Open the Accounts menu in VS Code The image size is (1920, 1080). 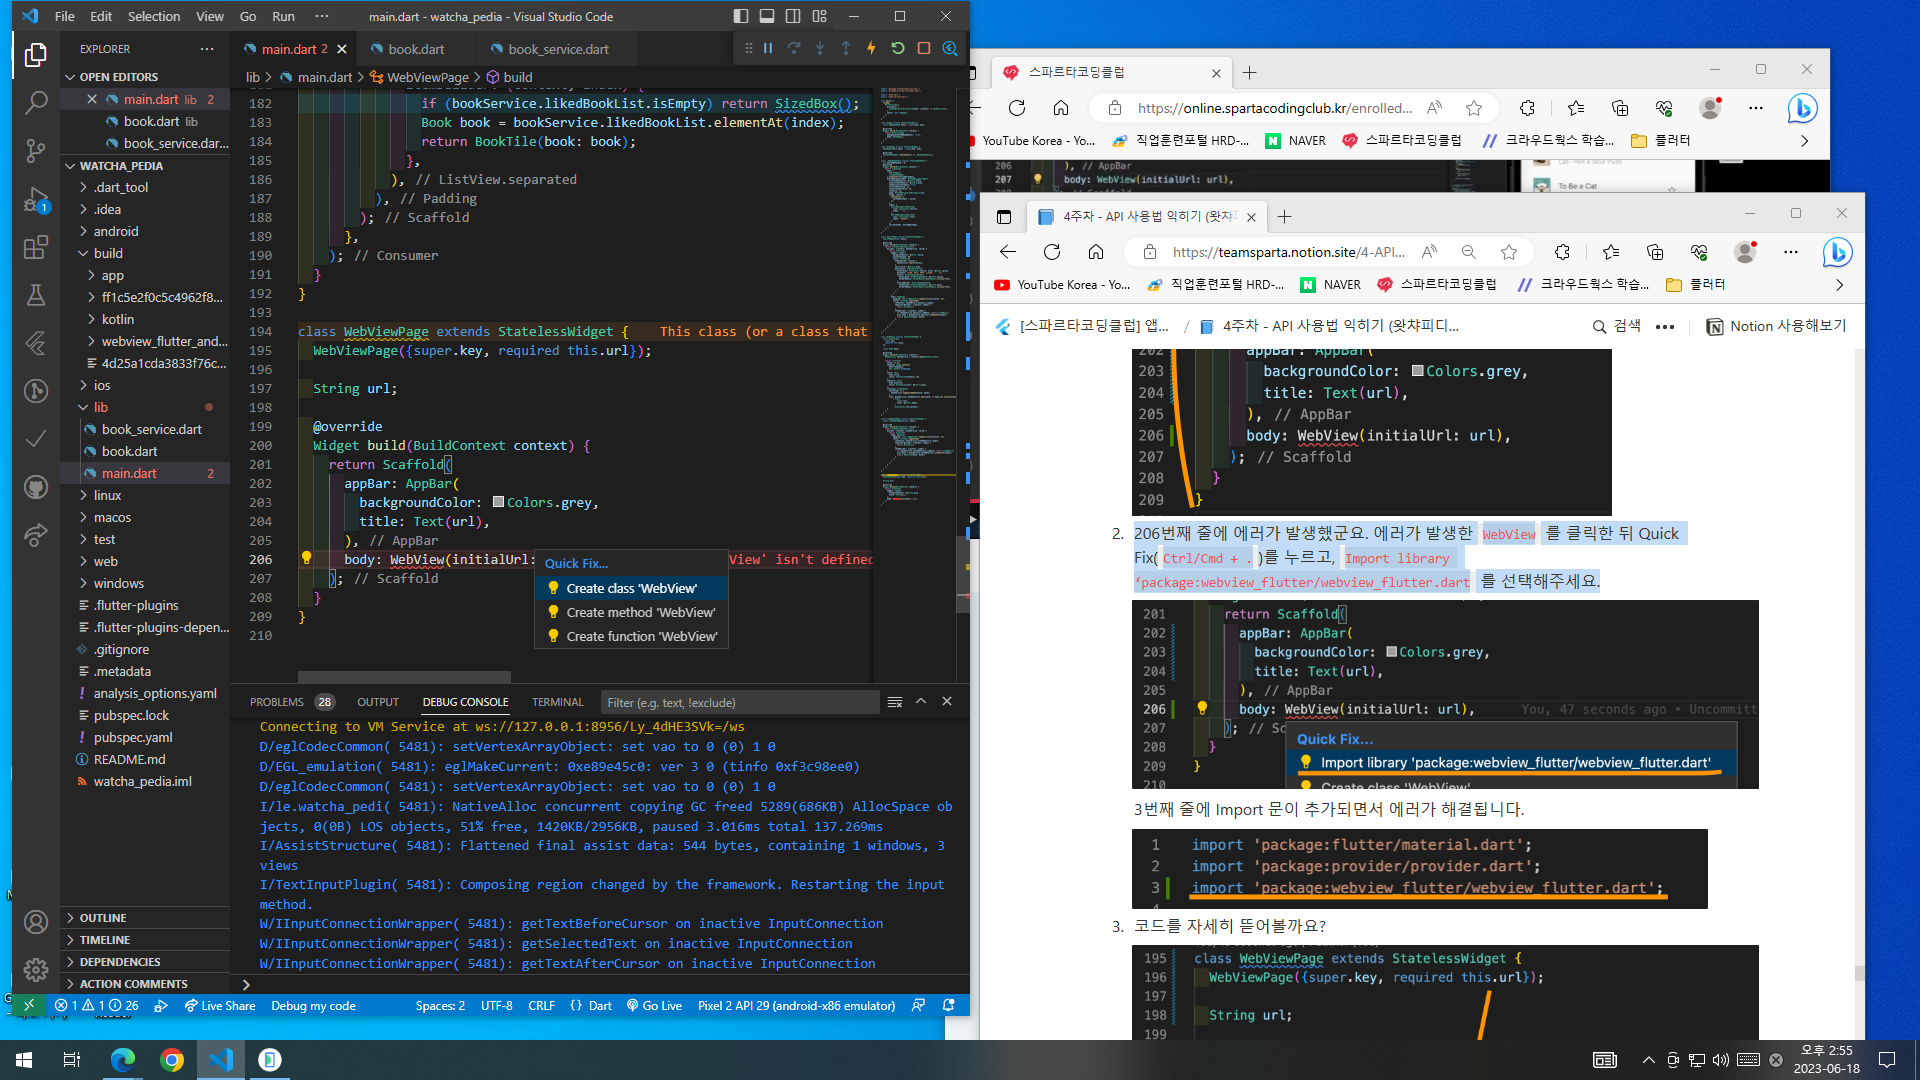[36, 922]
